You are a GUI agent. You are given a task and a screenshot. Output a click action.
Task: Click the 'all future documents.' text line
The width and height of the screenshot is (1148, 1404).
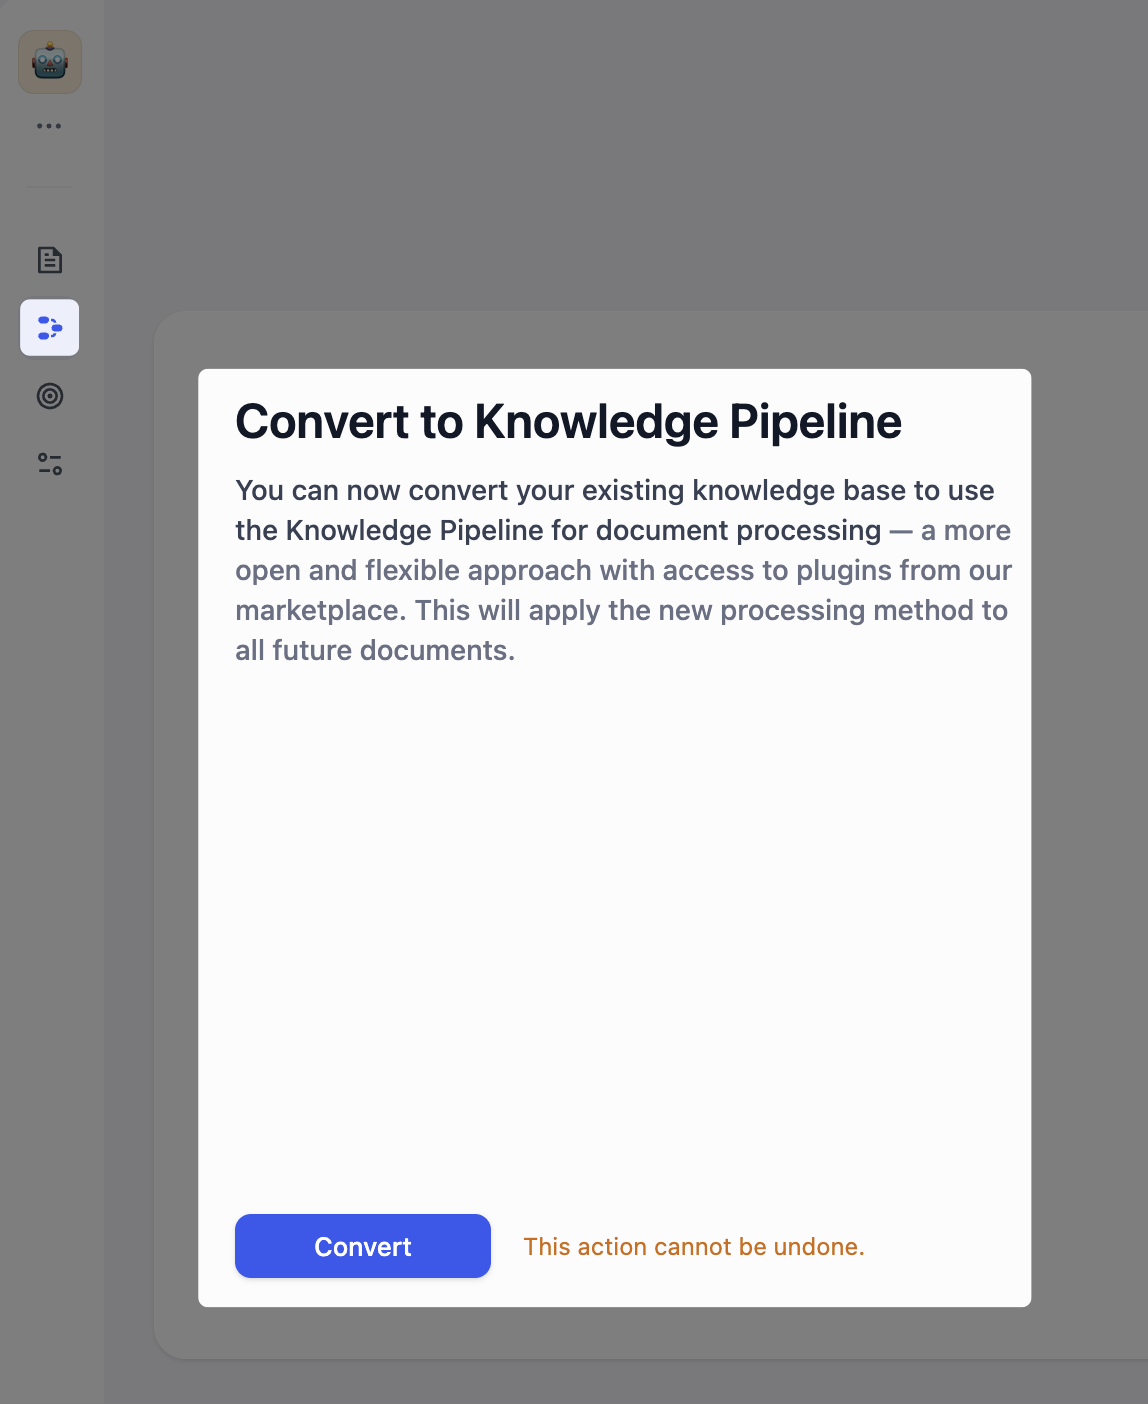tap(375, 650)
